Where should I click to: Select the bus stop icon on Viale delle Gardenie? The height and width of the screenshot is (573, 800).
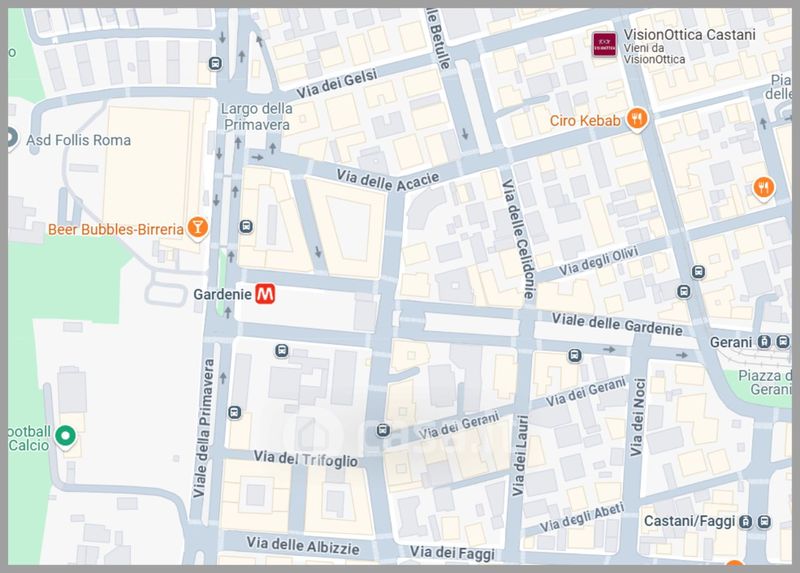(x=574, y=356)
